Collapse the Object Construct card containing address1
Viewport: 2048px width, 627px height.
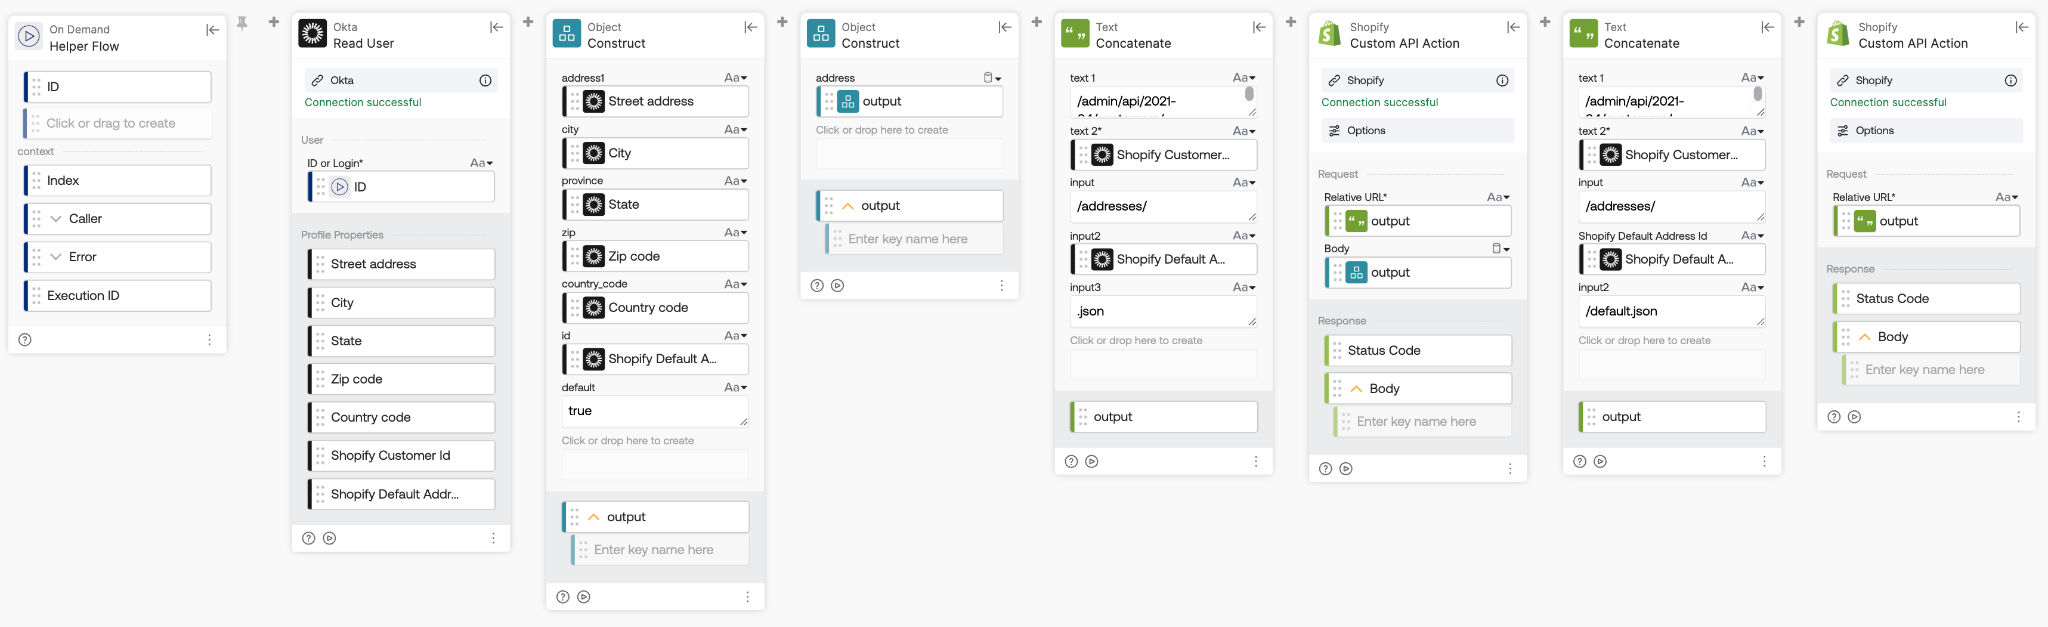(x=750, y=27)
